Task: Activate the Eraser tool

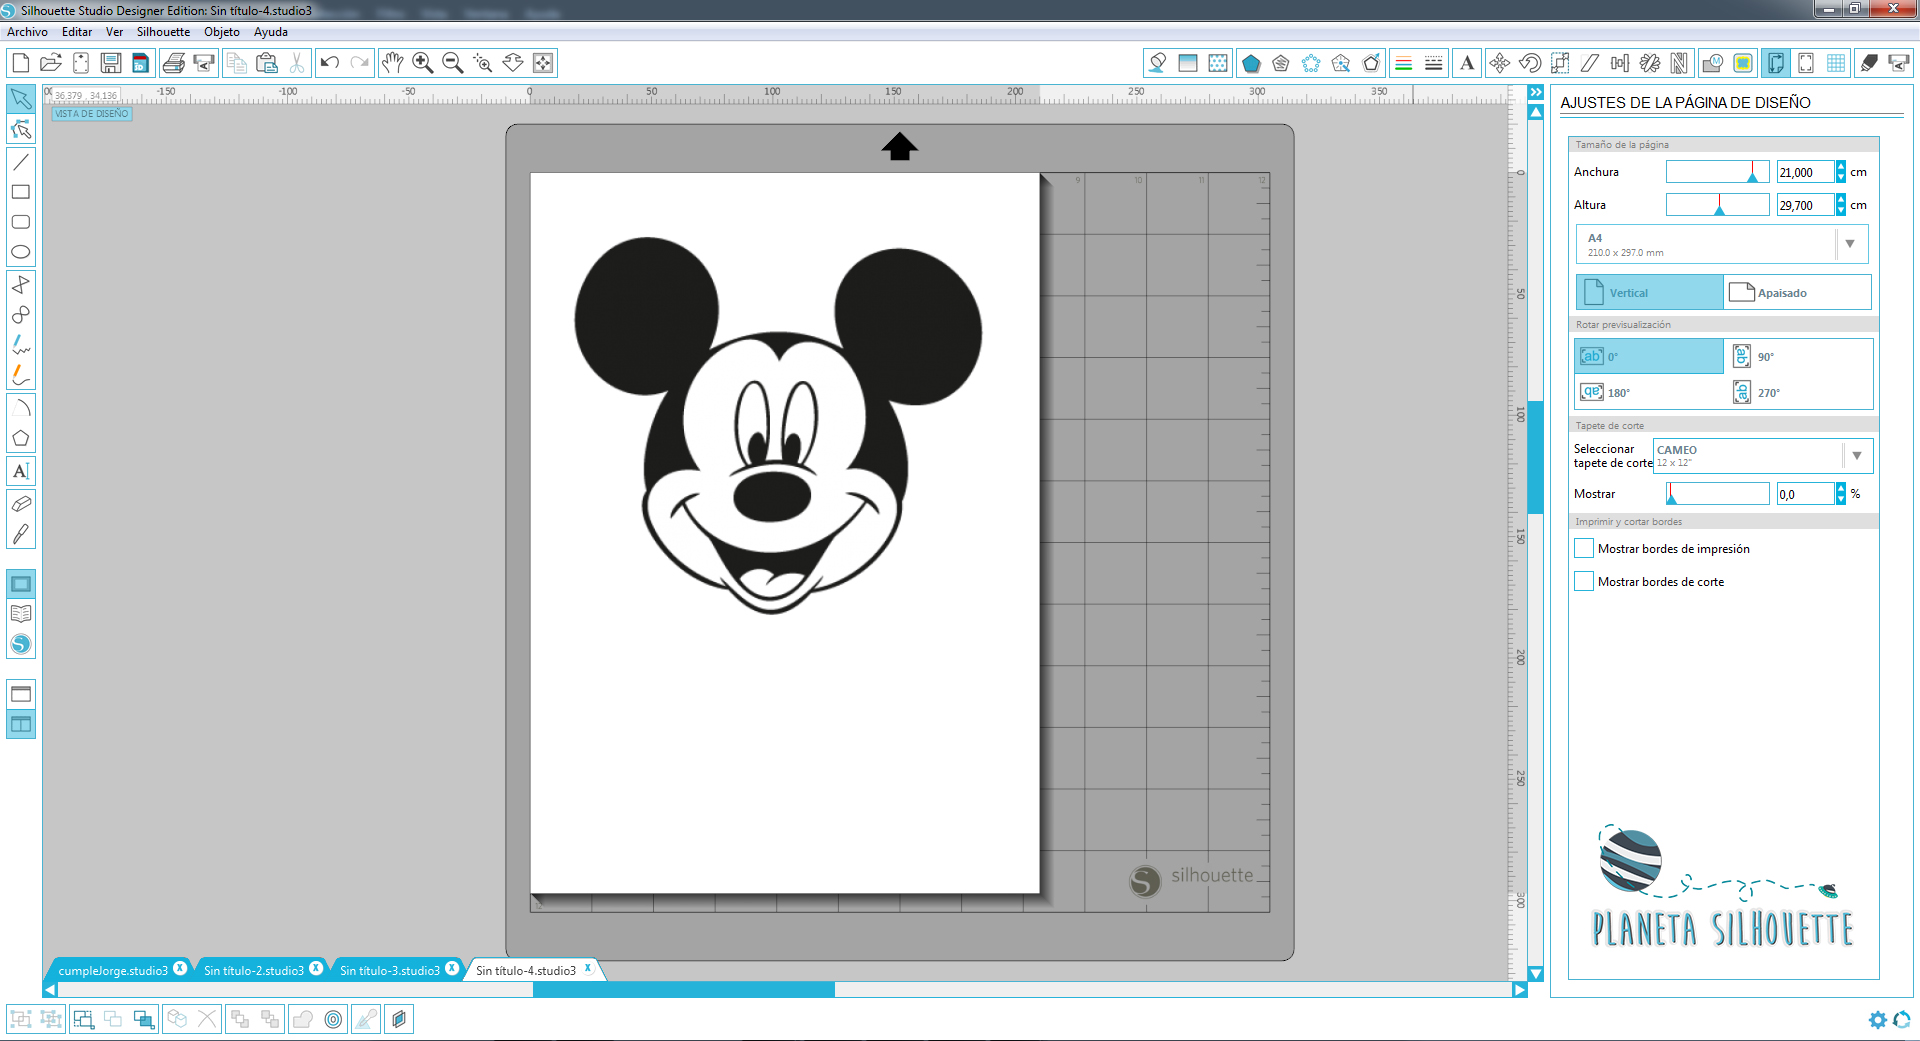Action: pos(21,503)
